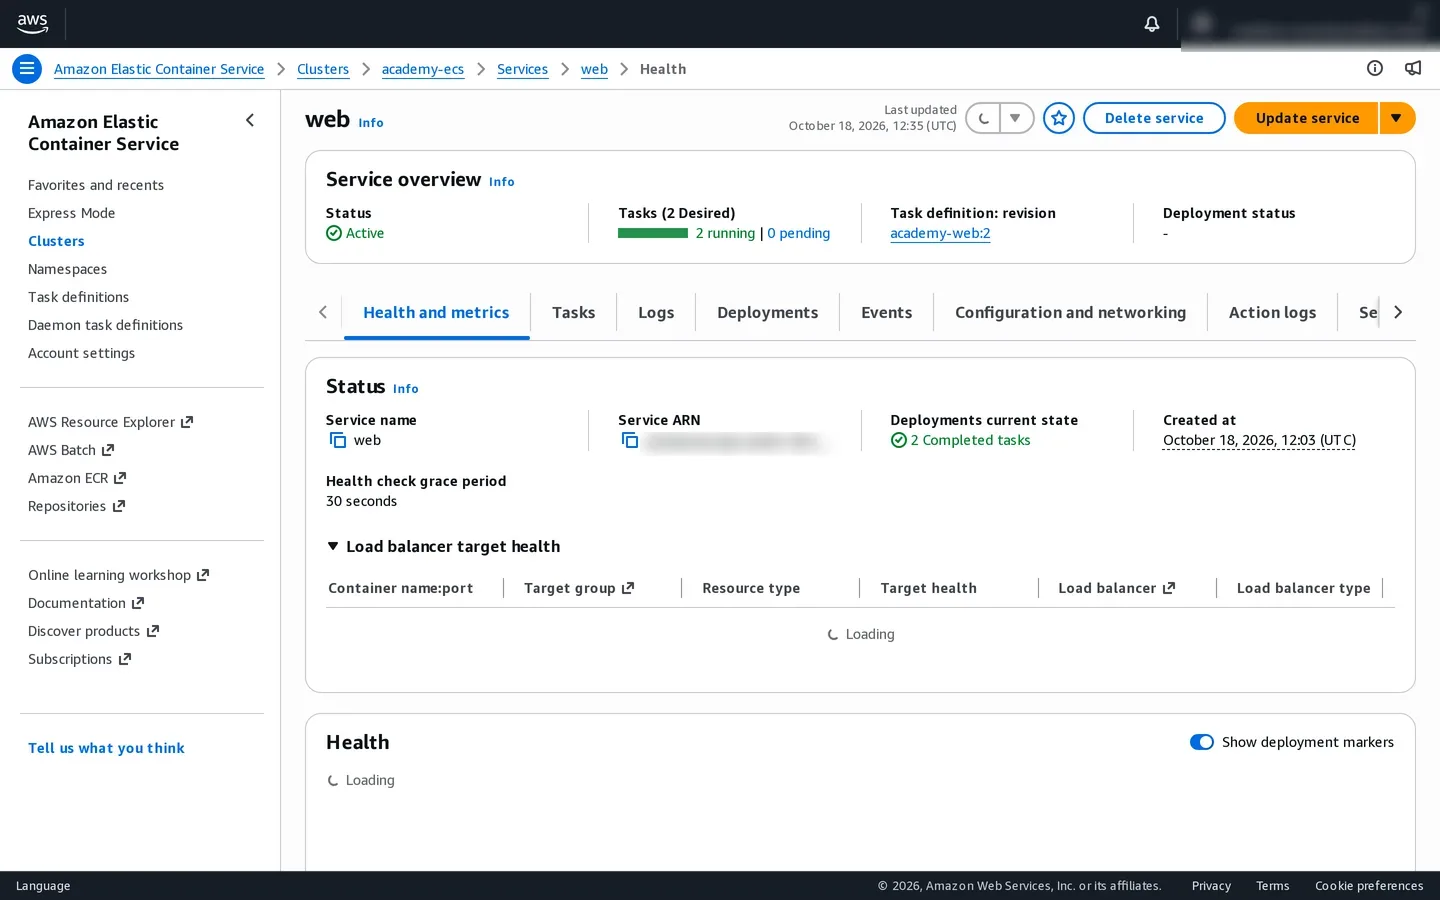This screenshot has width=1440, height=900.
Task: Collapse the ECS side navigation panel
Action: click(250, 120)
